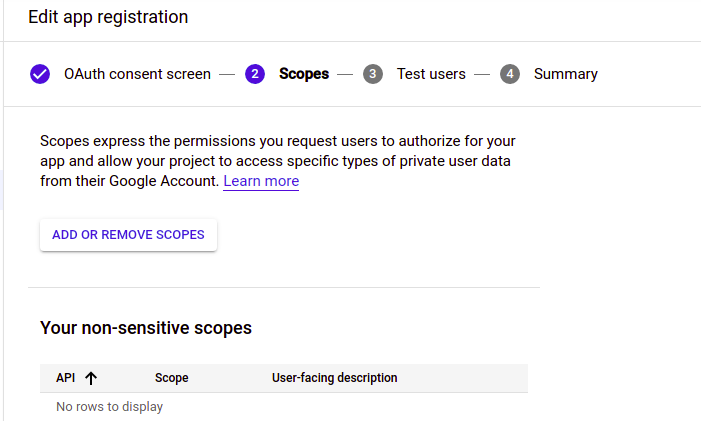Open the Learn more link about scopes
701x421 pixels.
pyautogui.click(x=261, y=181)
